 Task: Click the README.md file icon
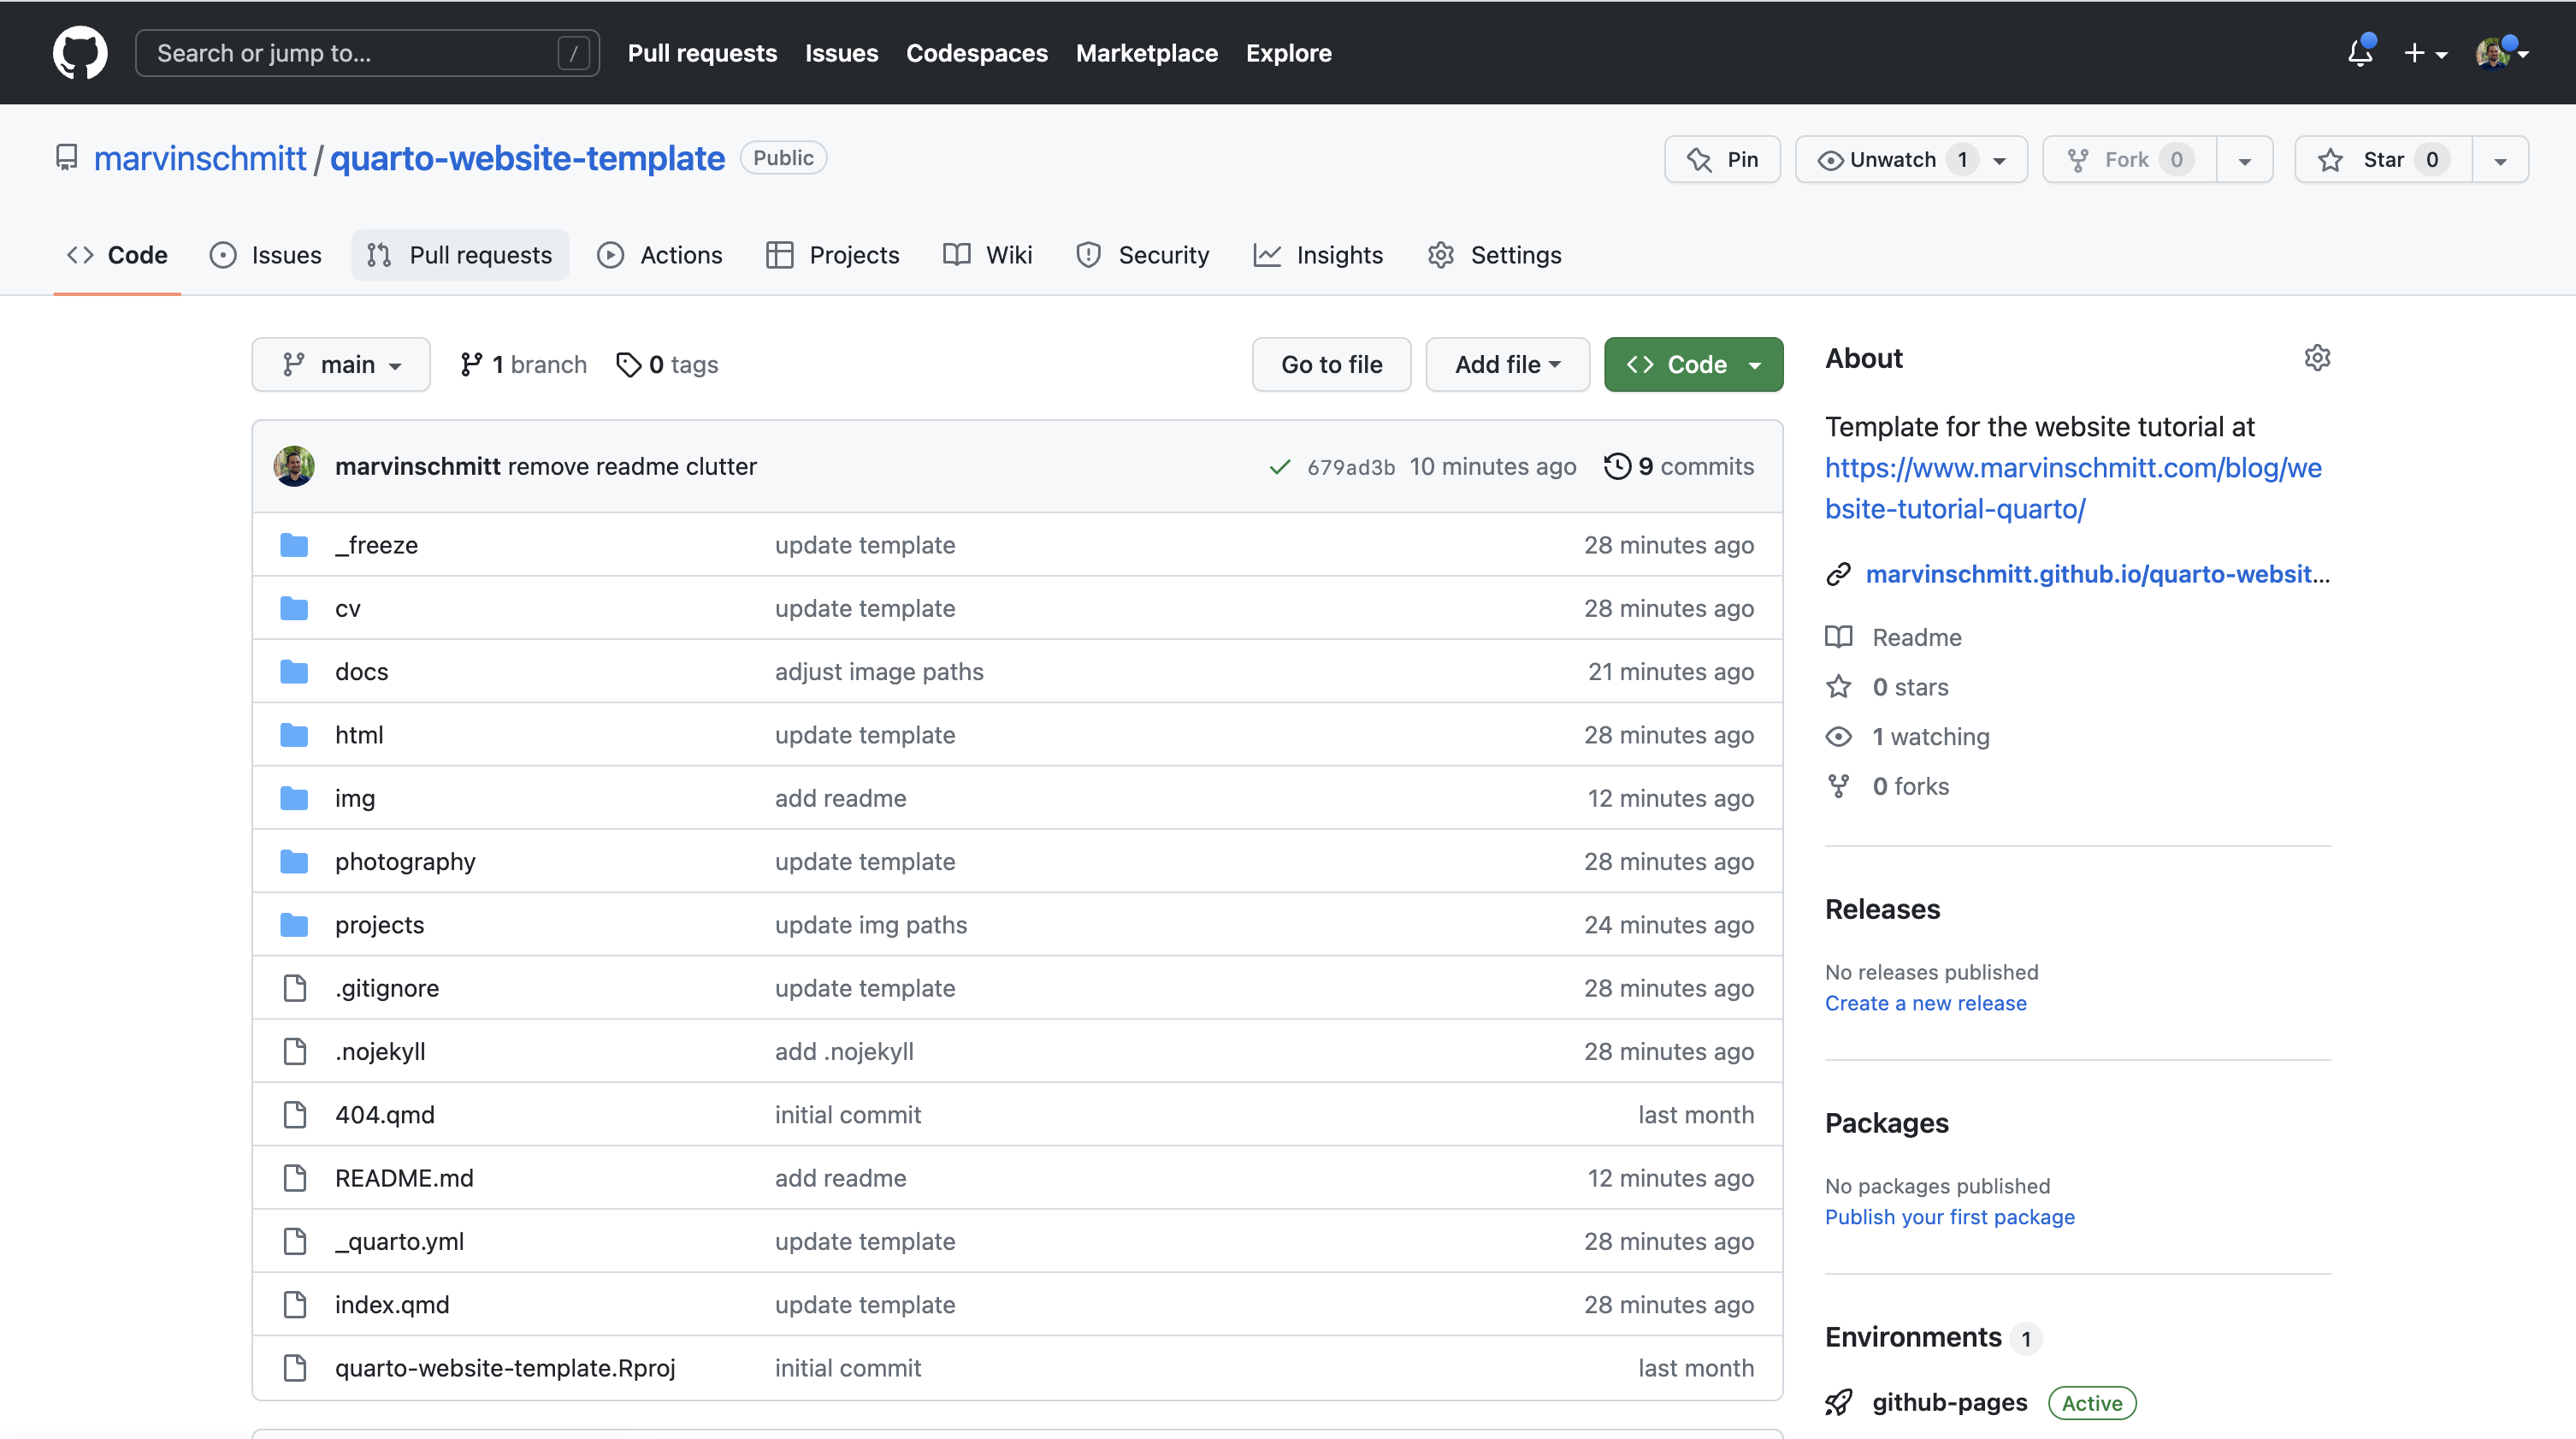point(294,1178)
